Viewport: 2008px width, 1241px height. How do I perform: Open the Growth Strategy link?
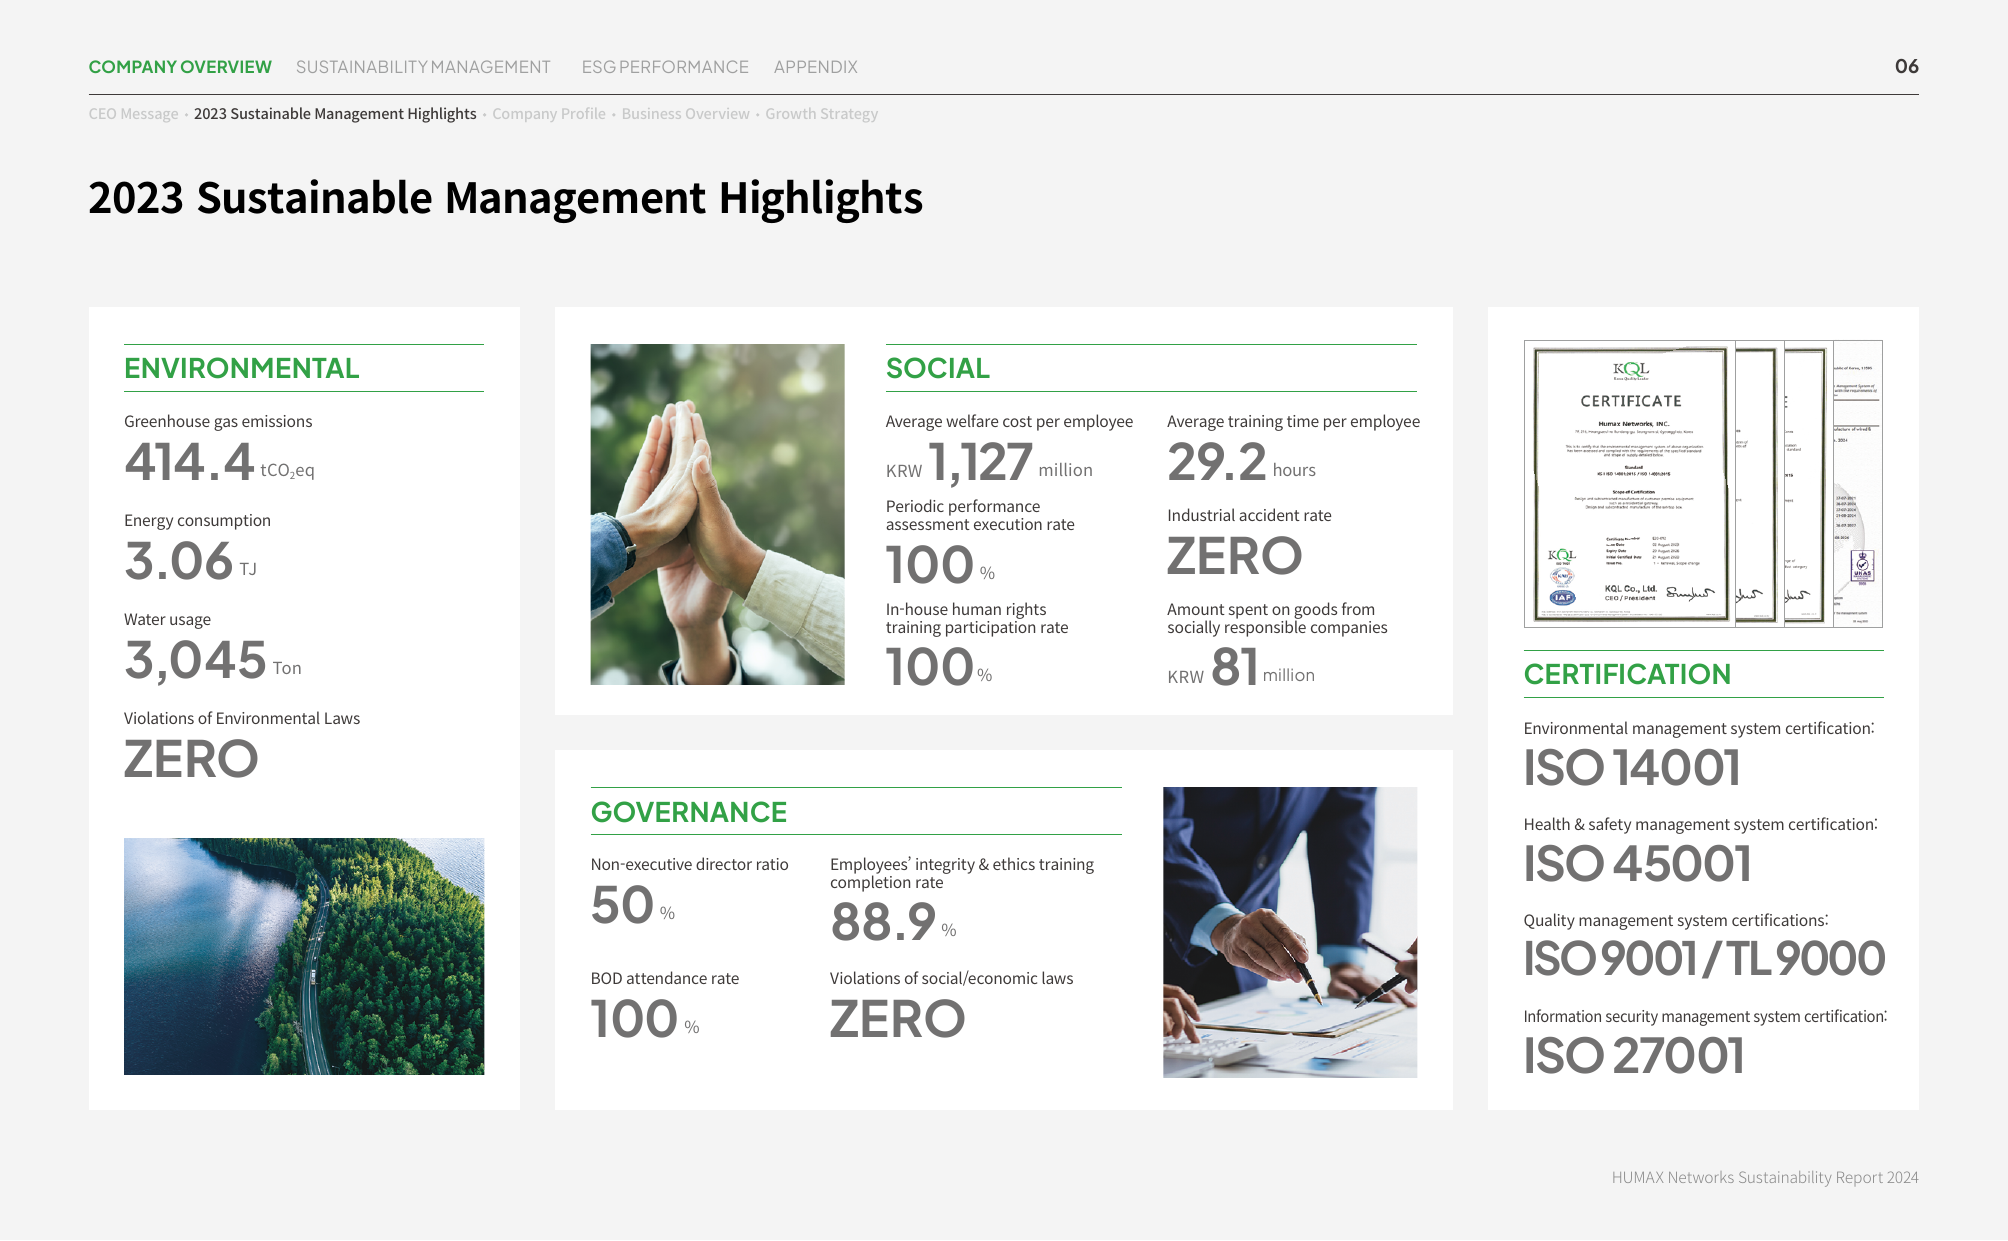tap(822, 114)
